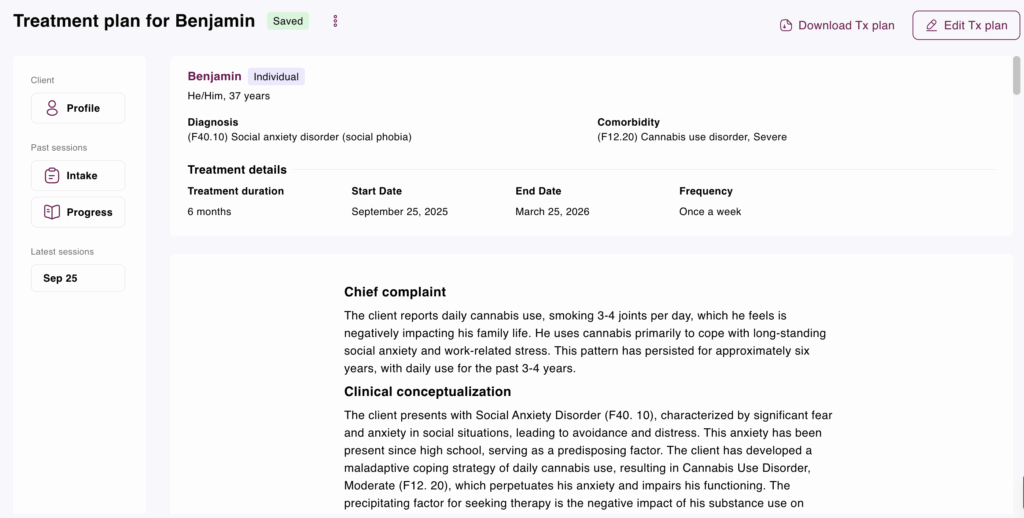
Task: Click the March 25, 2026 end date
Action: tap(554, 212)
